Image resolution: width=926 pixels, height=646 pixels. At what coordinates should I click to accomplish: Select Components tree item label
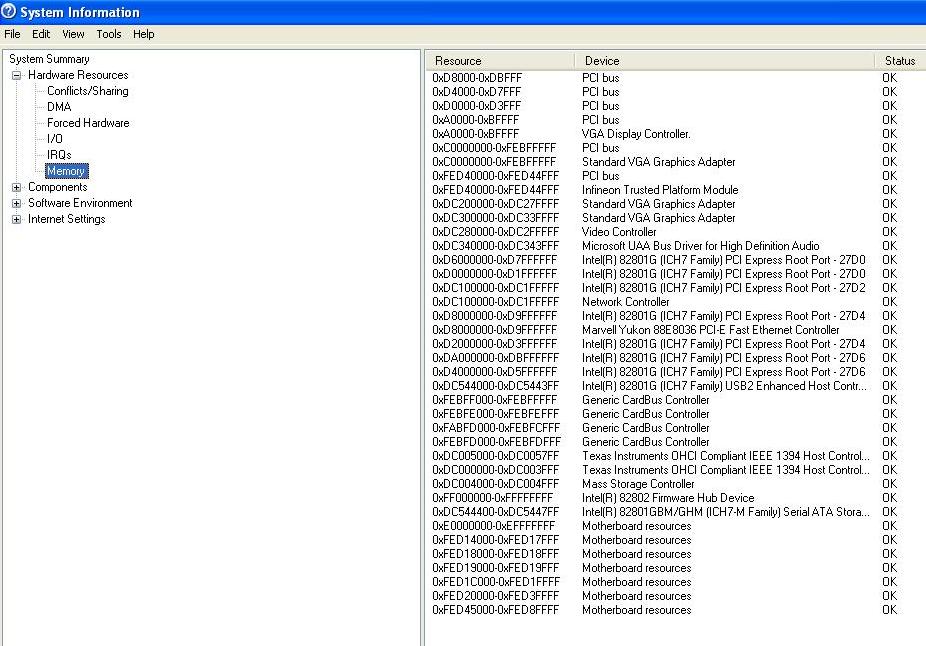pos(58,187)
